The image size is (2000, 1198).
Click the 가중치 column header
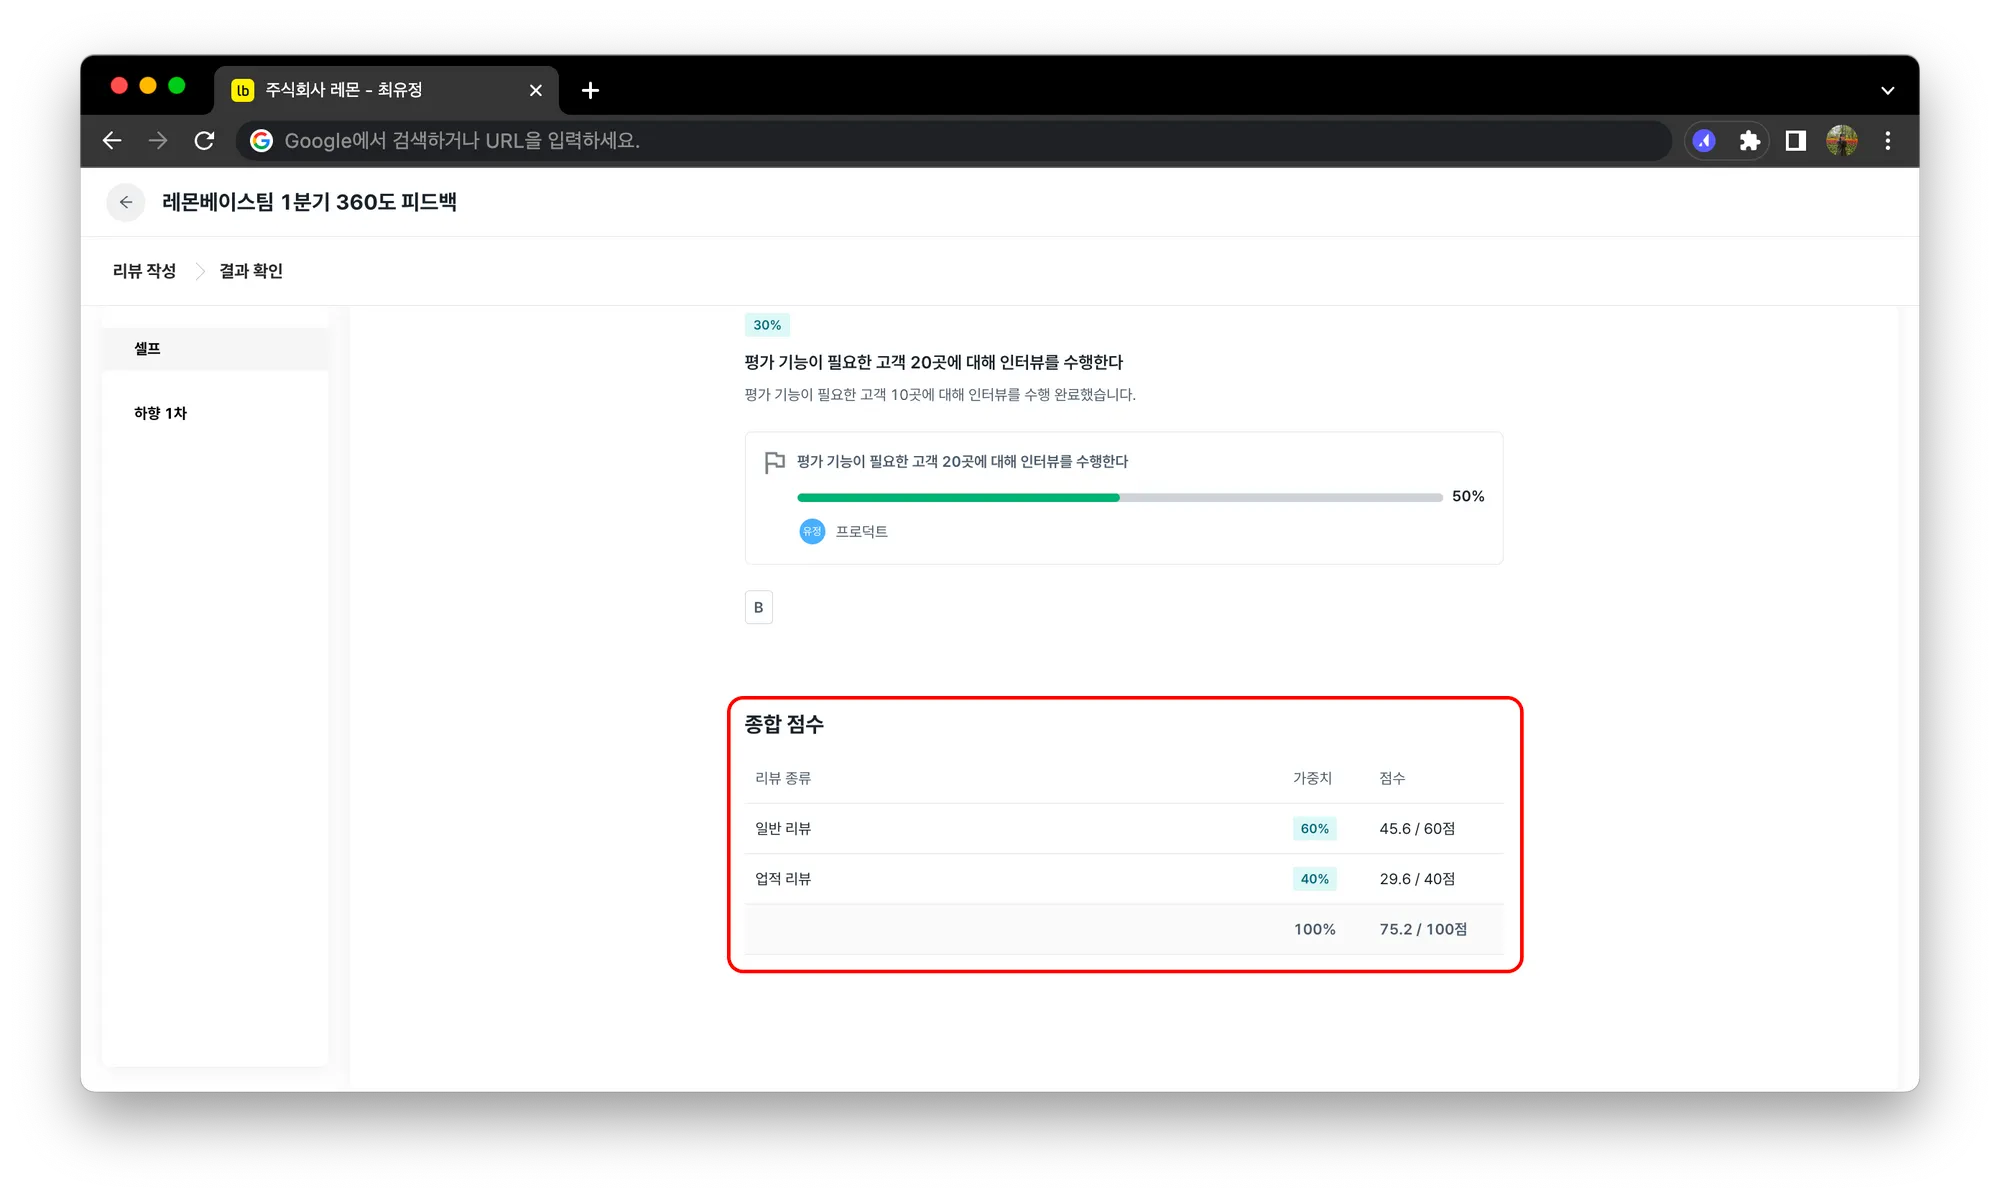(1312, 778)
